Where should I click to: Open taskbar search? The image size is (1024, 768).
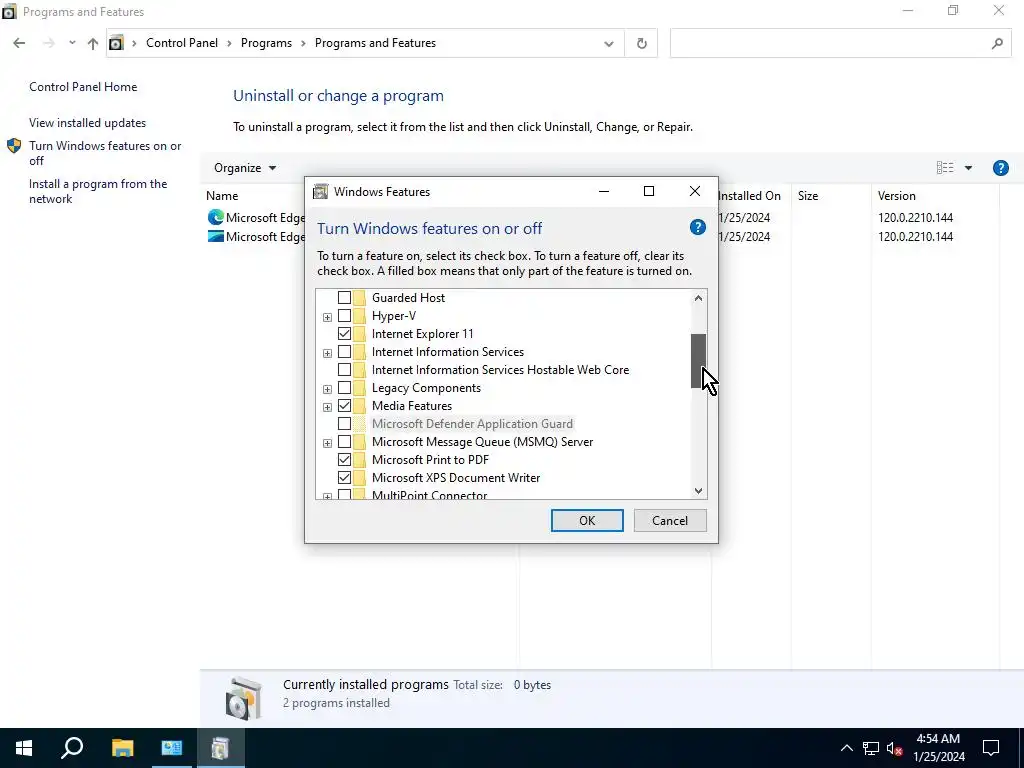[72, 748]
